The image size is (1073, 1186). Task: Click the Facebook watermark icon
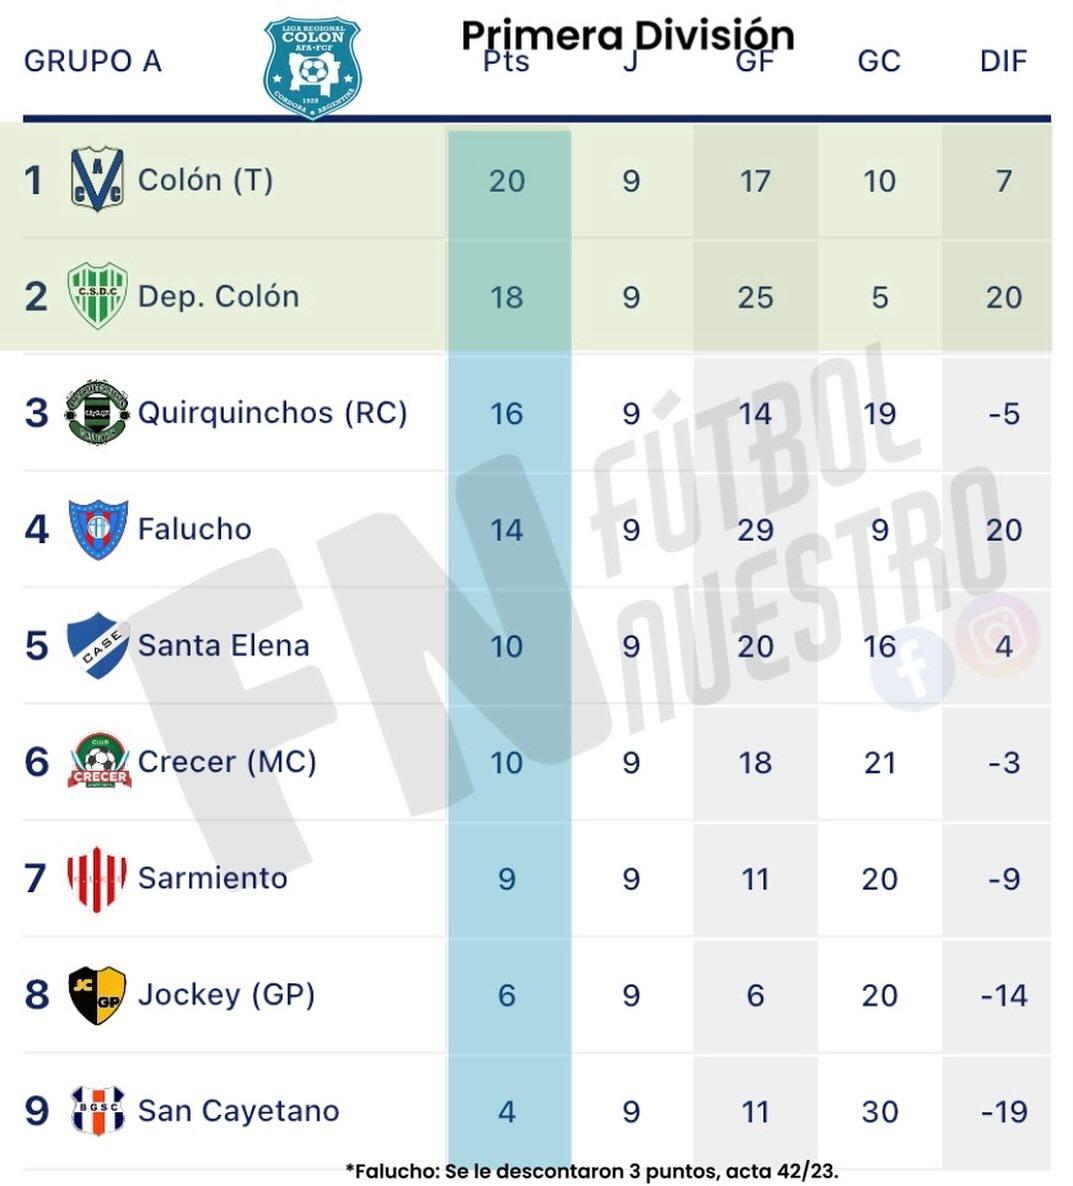pos(912,670)
